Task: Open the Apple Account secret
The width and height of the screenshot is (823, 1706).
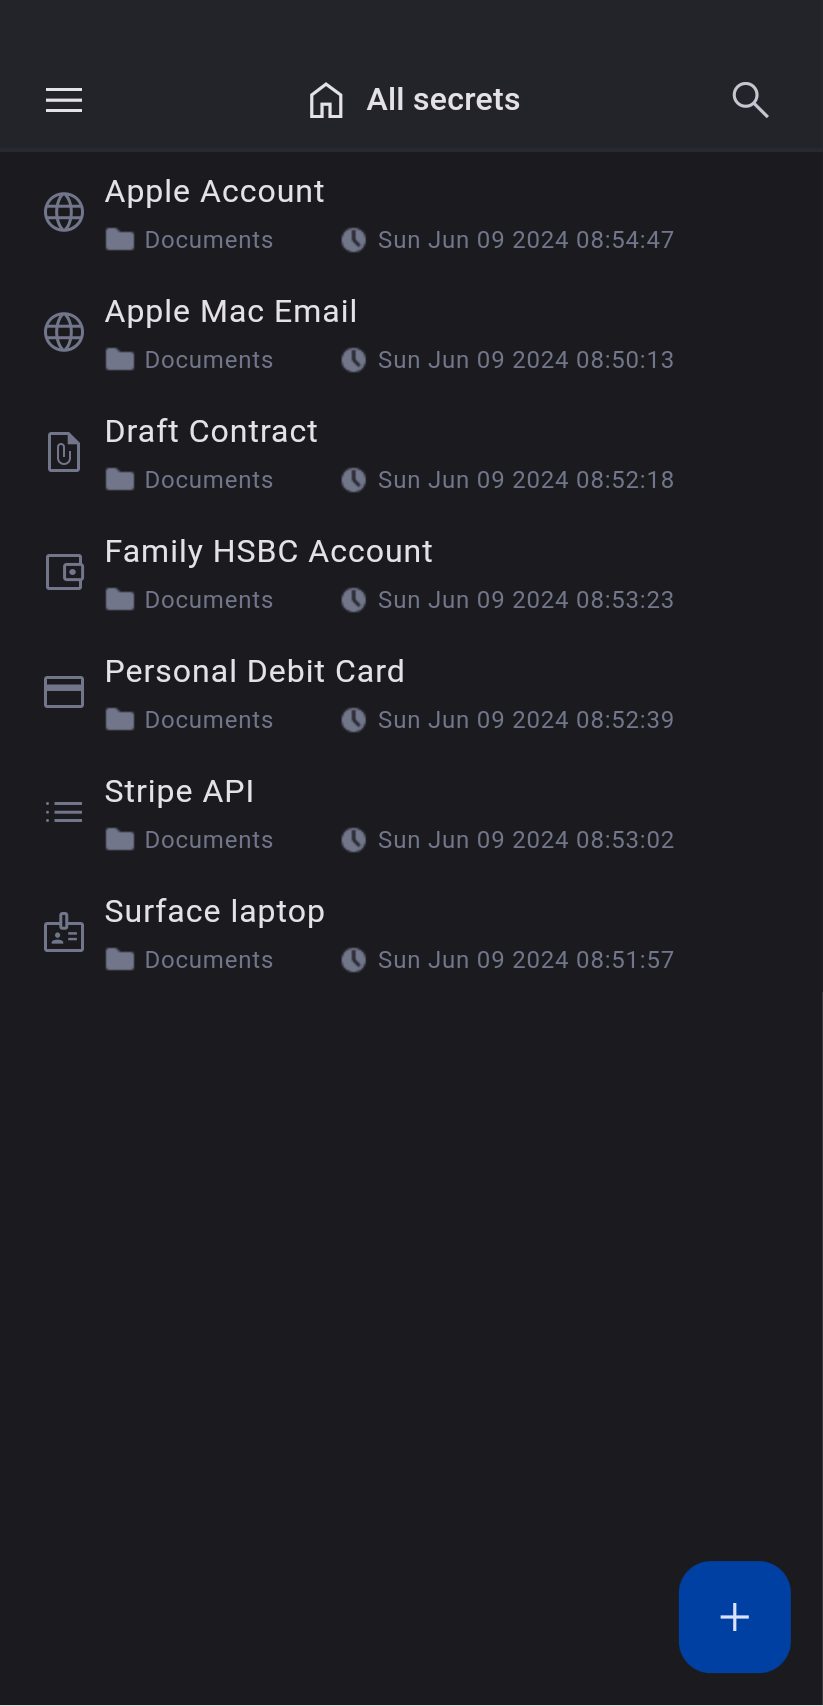Action: pos(214,191)
